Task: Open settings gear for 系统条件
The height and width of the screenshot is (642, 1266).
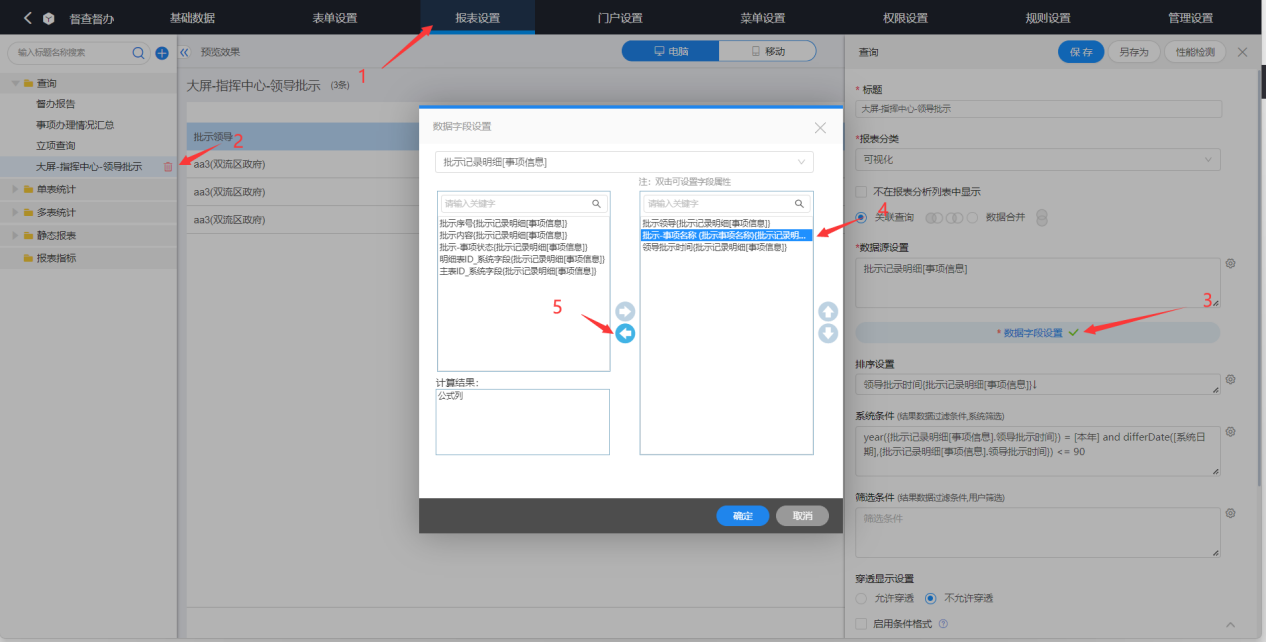Action: point(1231,432)
